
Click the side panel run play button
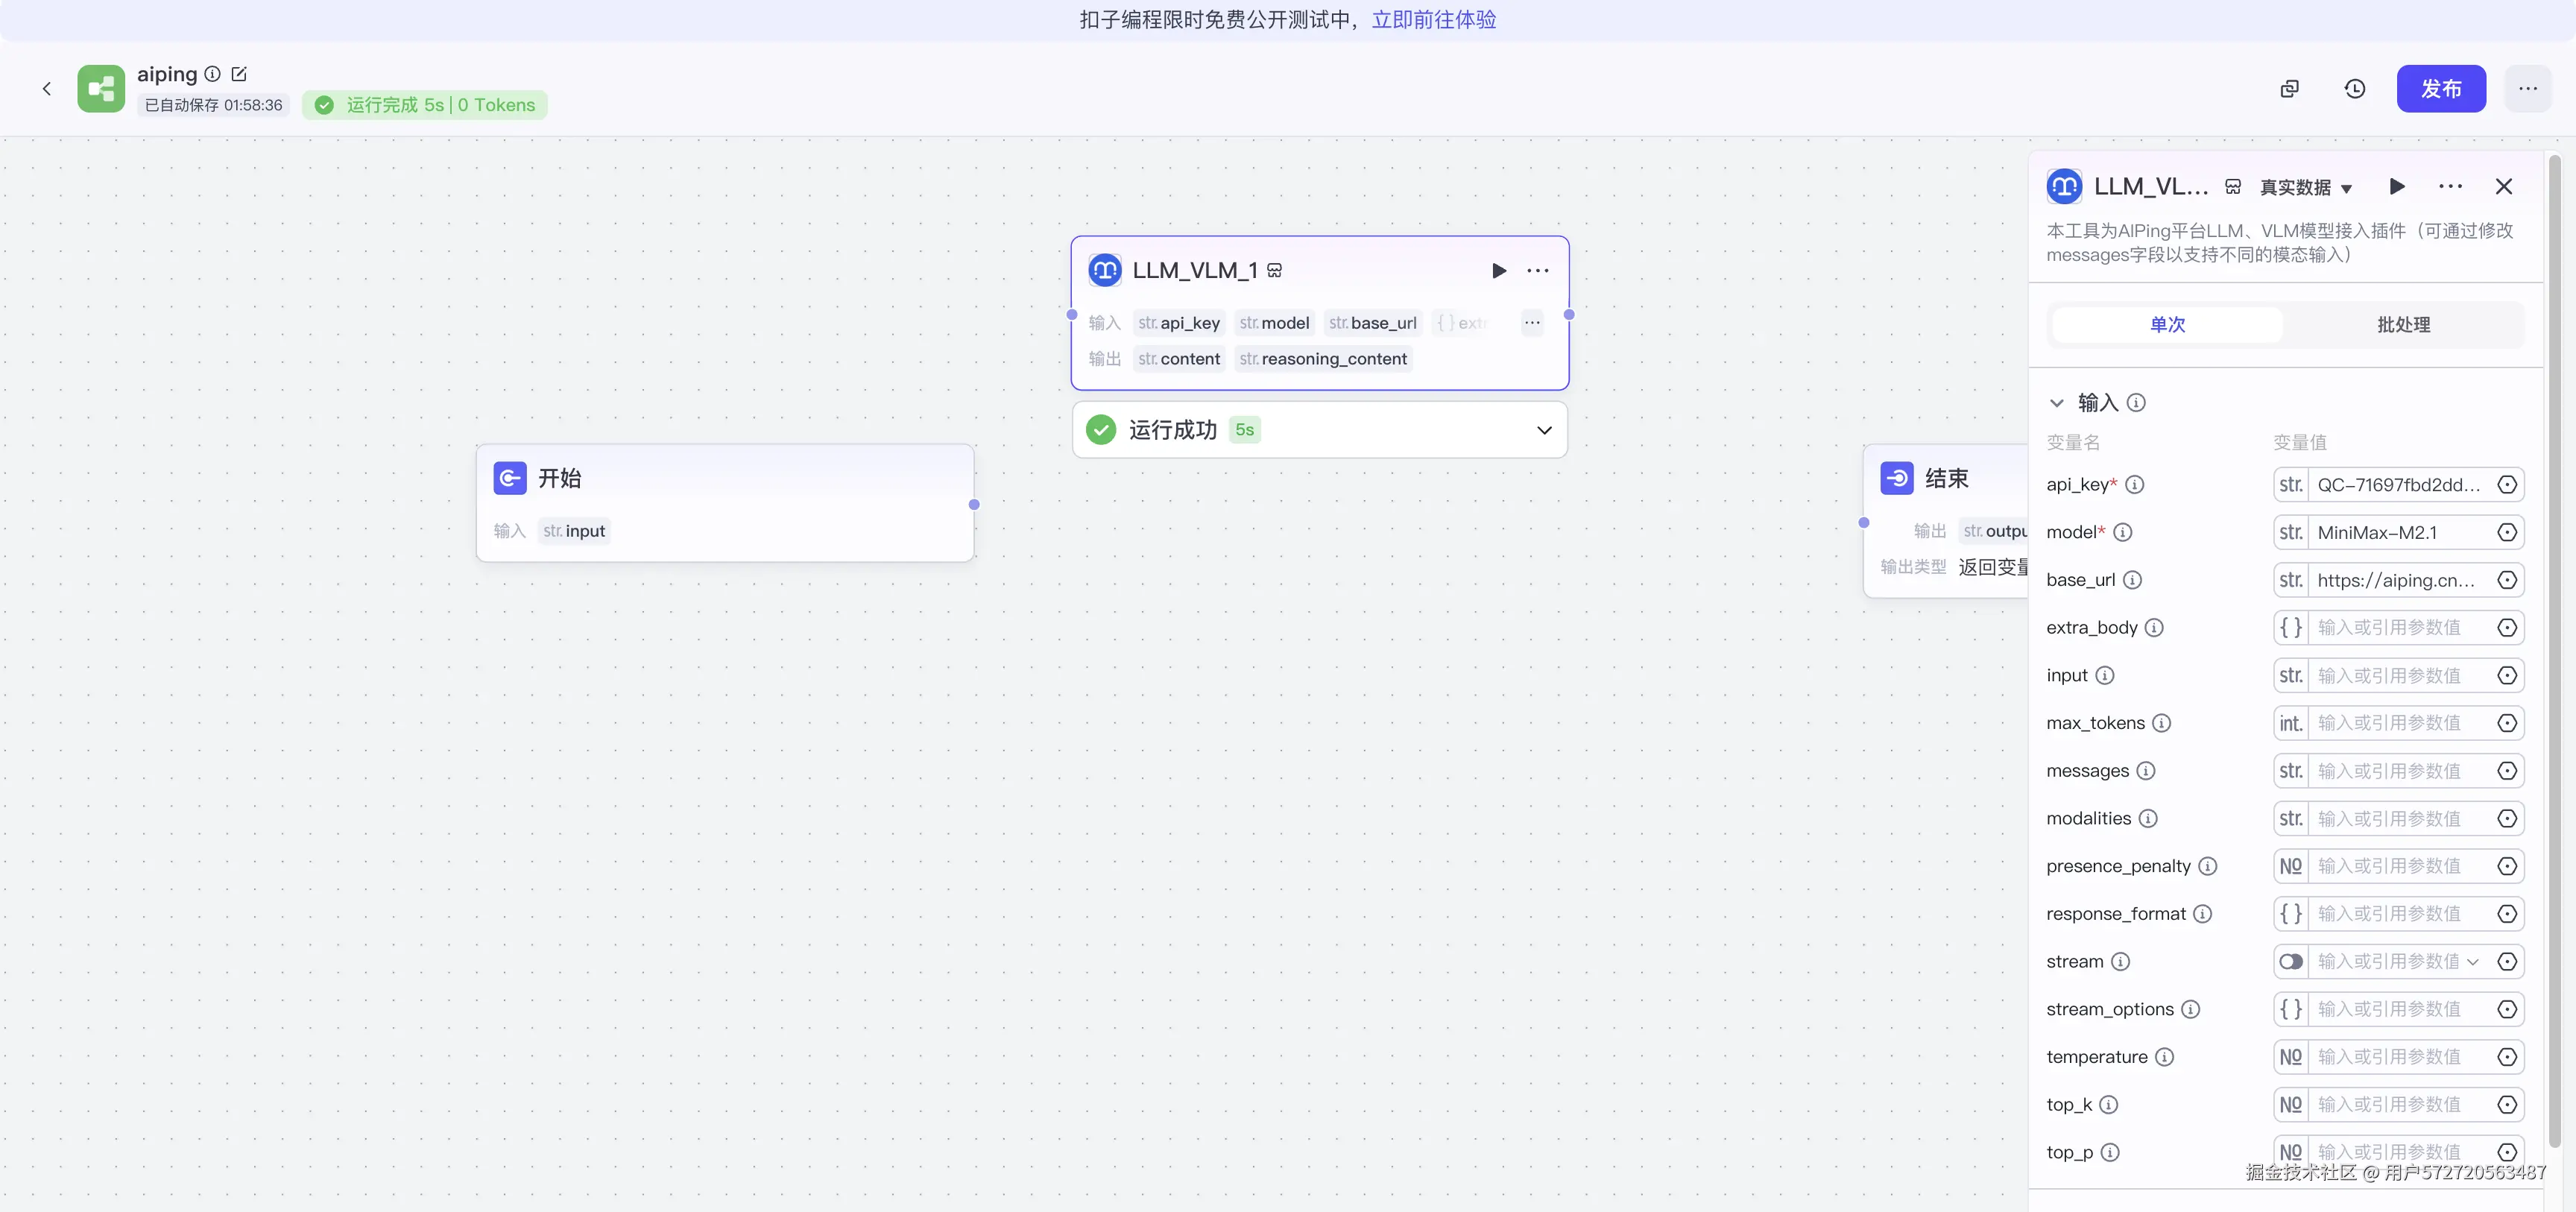[x=2397, y=187]
